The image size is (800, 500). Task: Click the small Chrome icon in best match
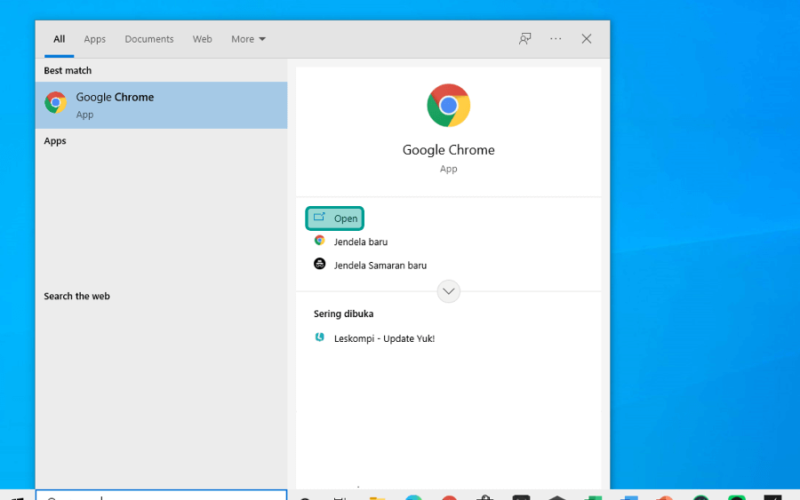pos(56,103)
